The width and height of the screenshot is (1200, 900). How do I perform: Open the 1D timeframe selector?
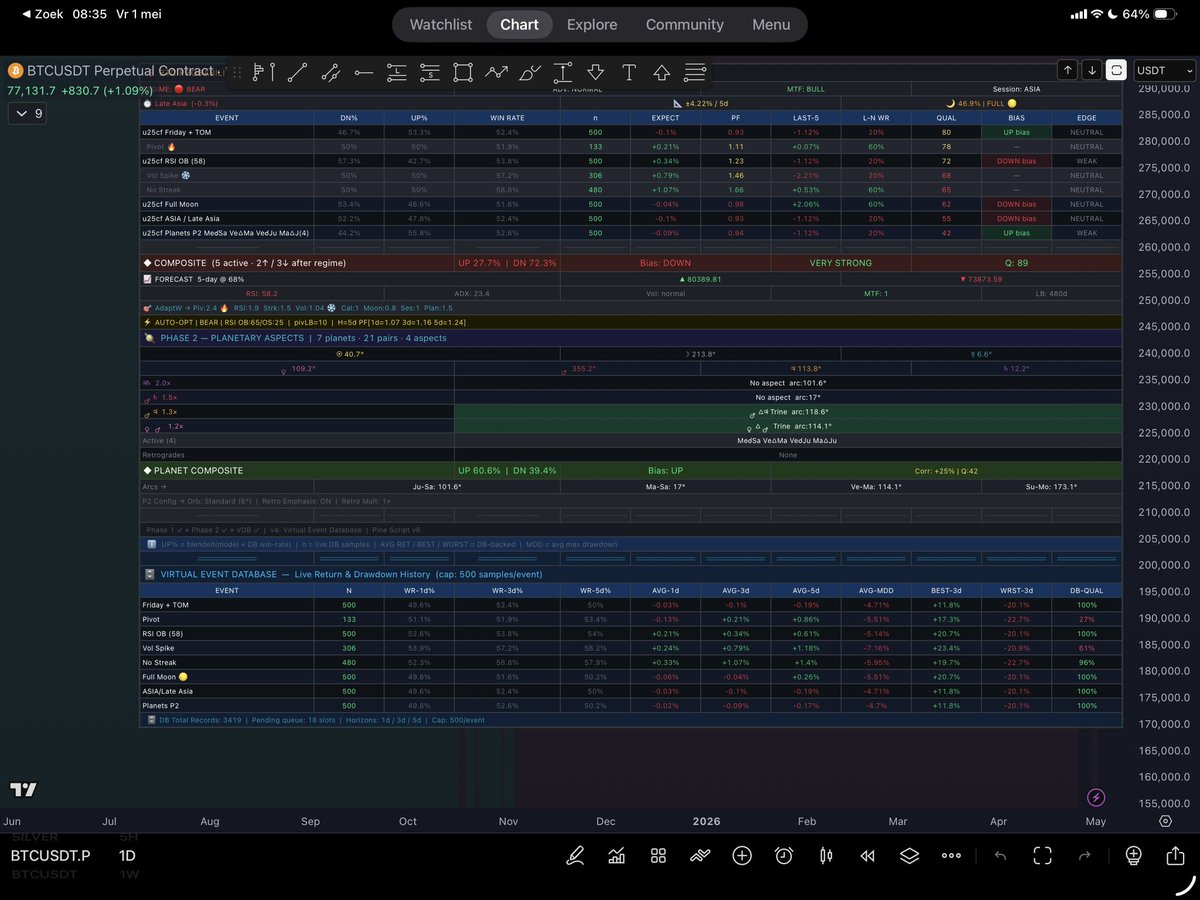(x=128, y=856)
